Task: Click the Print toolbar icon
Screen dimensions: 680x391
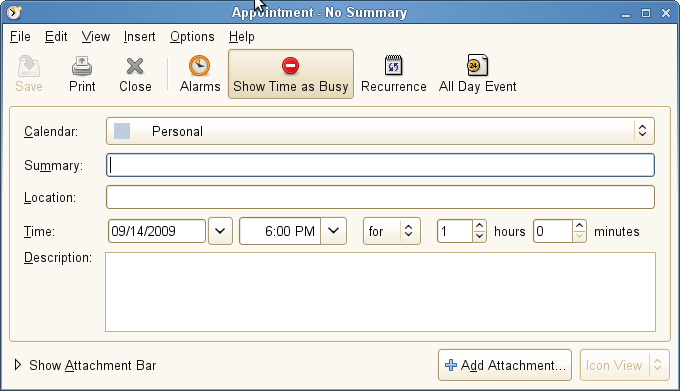Action: tap(82, 66)
